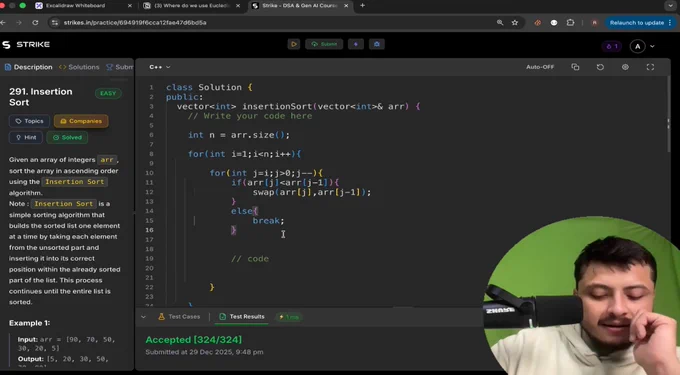Click the runtime 1 ms badge
Viewport: 680px width, 375px height.
pyautogui.click(x=289, y=317)
